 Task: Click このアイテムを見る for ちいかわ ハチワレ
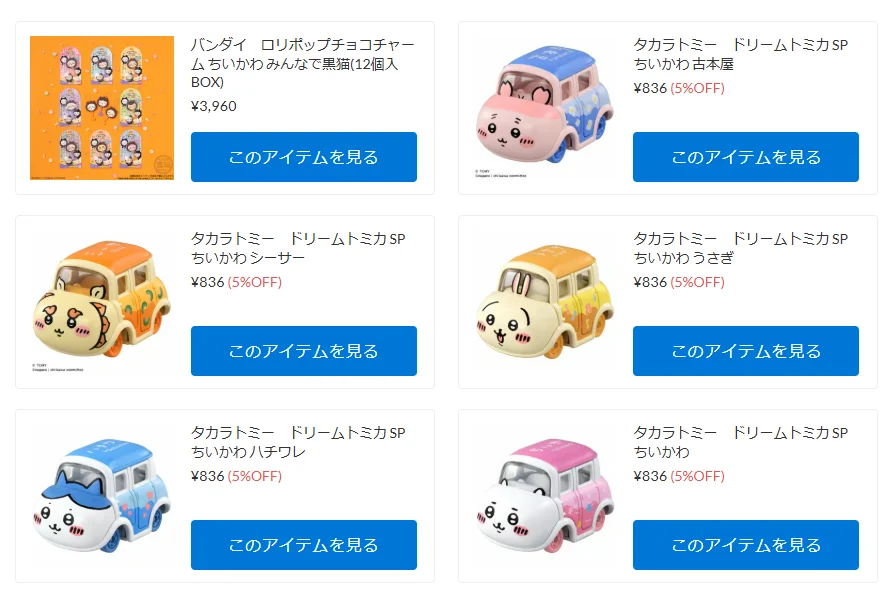(304, 545)
